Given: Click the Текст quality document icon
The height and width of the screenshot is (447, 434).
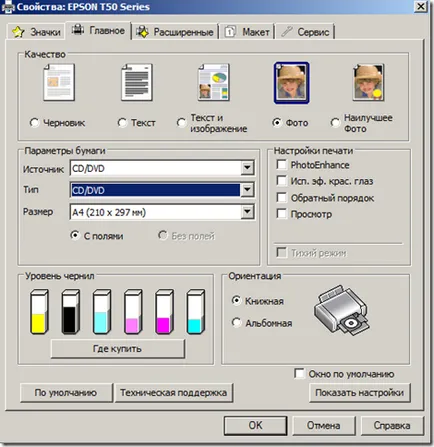Looking at the screenshot, I should [137, 83].
